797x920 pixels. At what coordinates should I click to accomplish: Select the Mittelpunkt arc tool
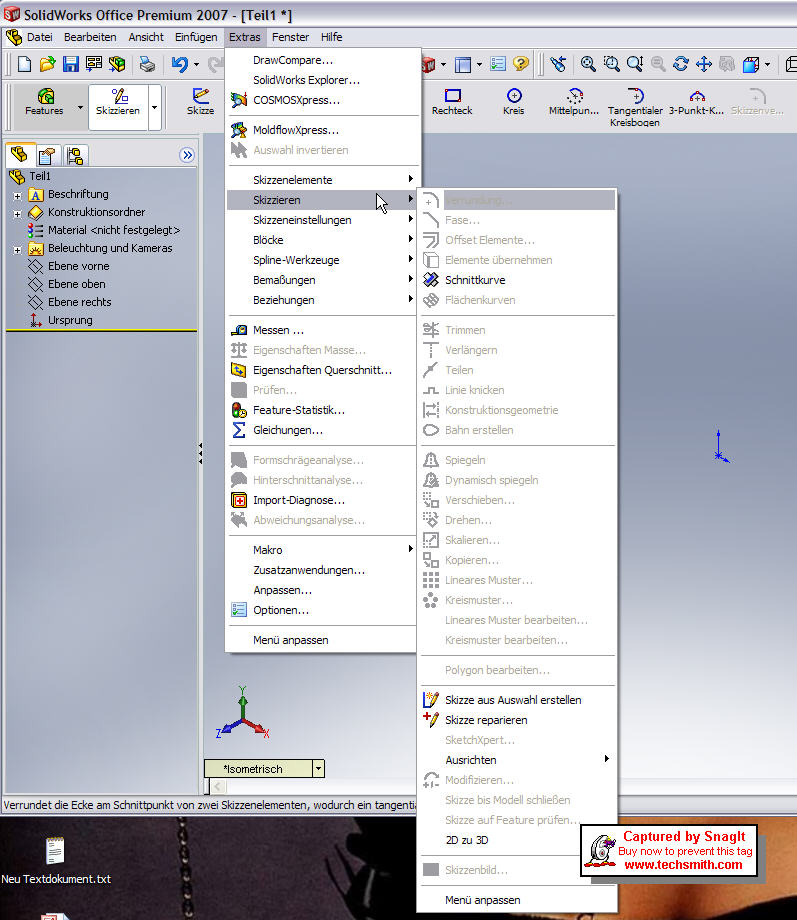[574, 102]
